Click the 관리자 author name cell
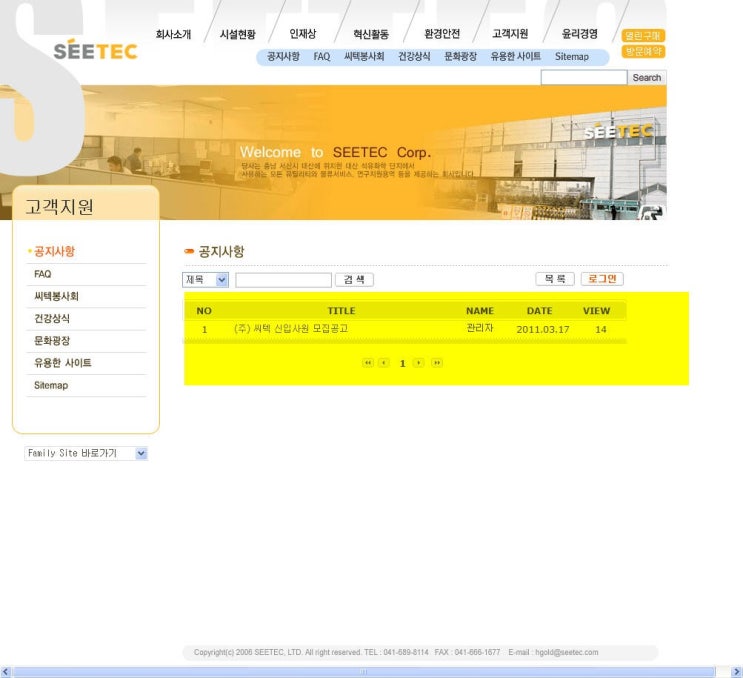Viewport: 743px width, 678px height. pos(480,328)
